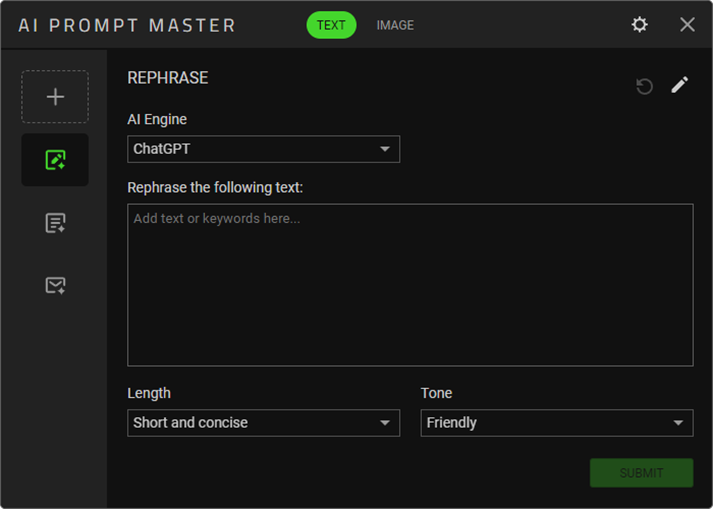This screenshot has width=713, height=509.
Task: Click the 'AI Engine' label
Action: click(x=157, y=119)
